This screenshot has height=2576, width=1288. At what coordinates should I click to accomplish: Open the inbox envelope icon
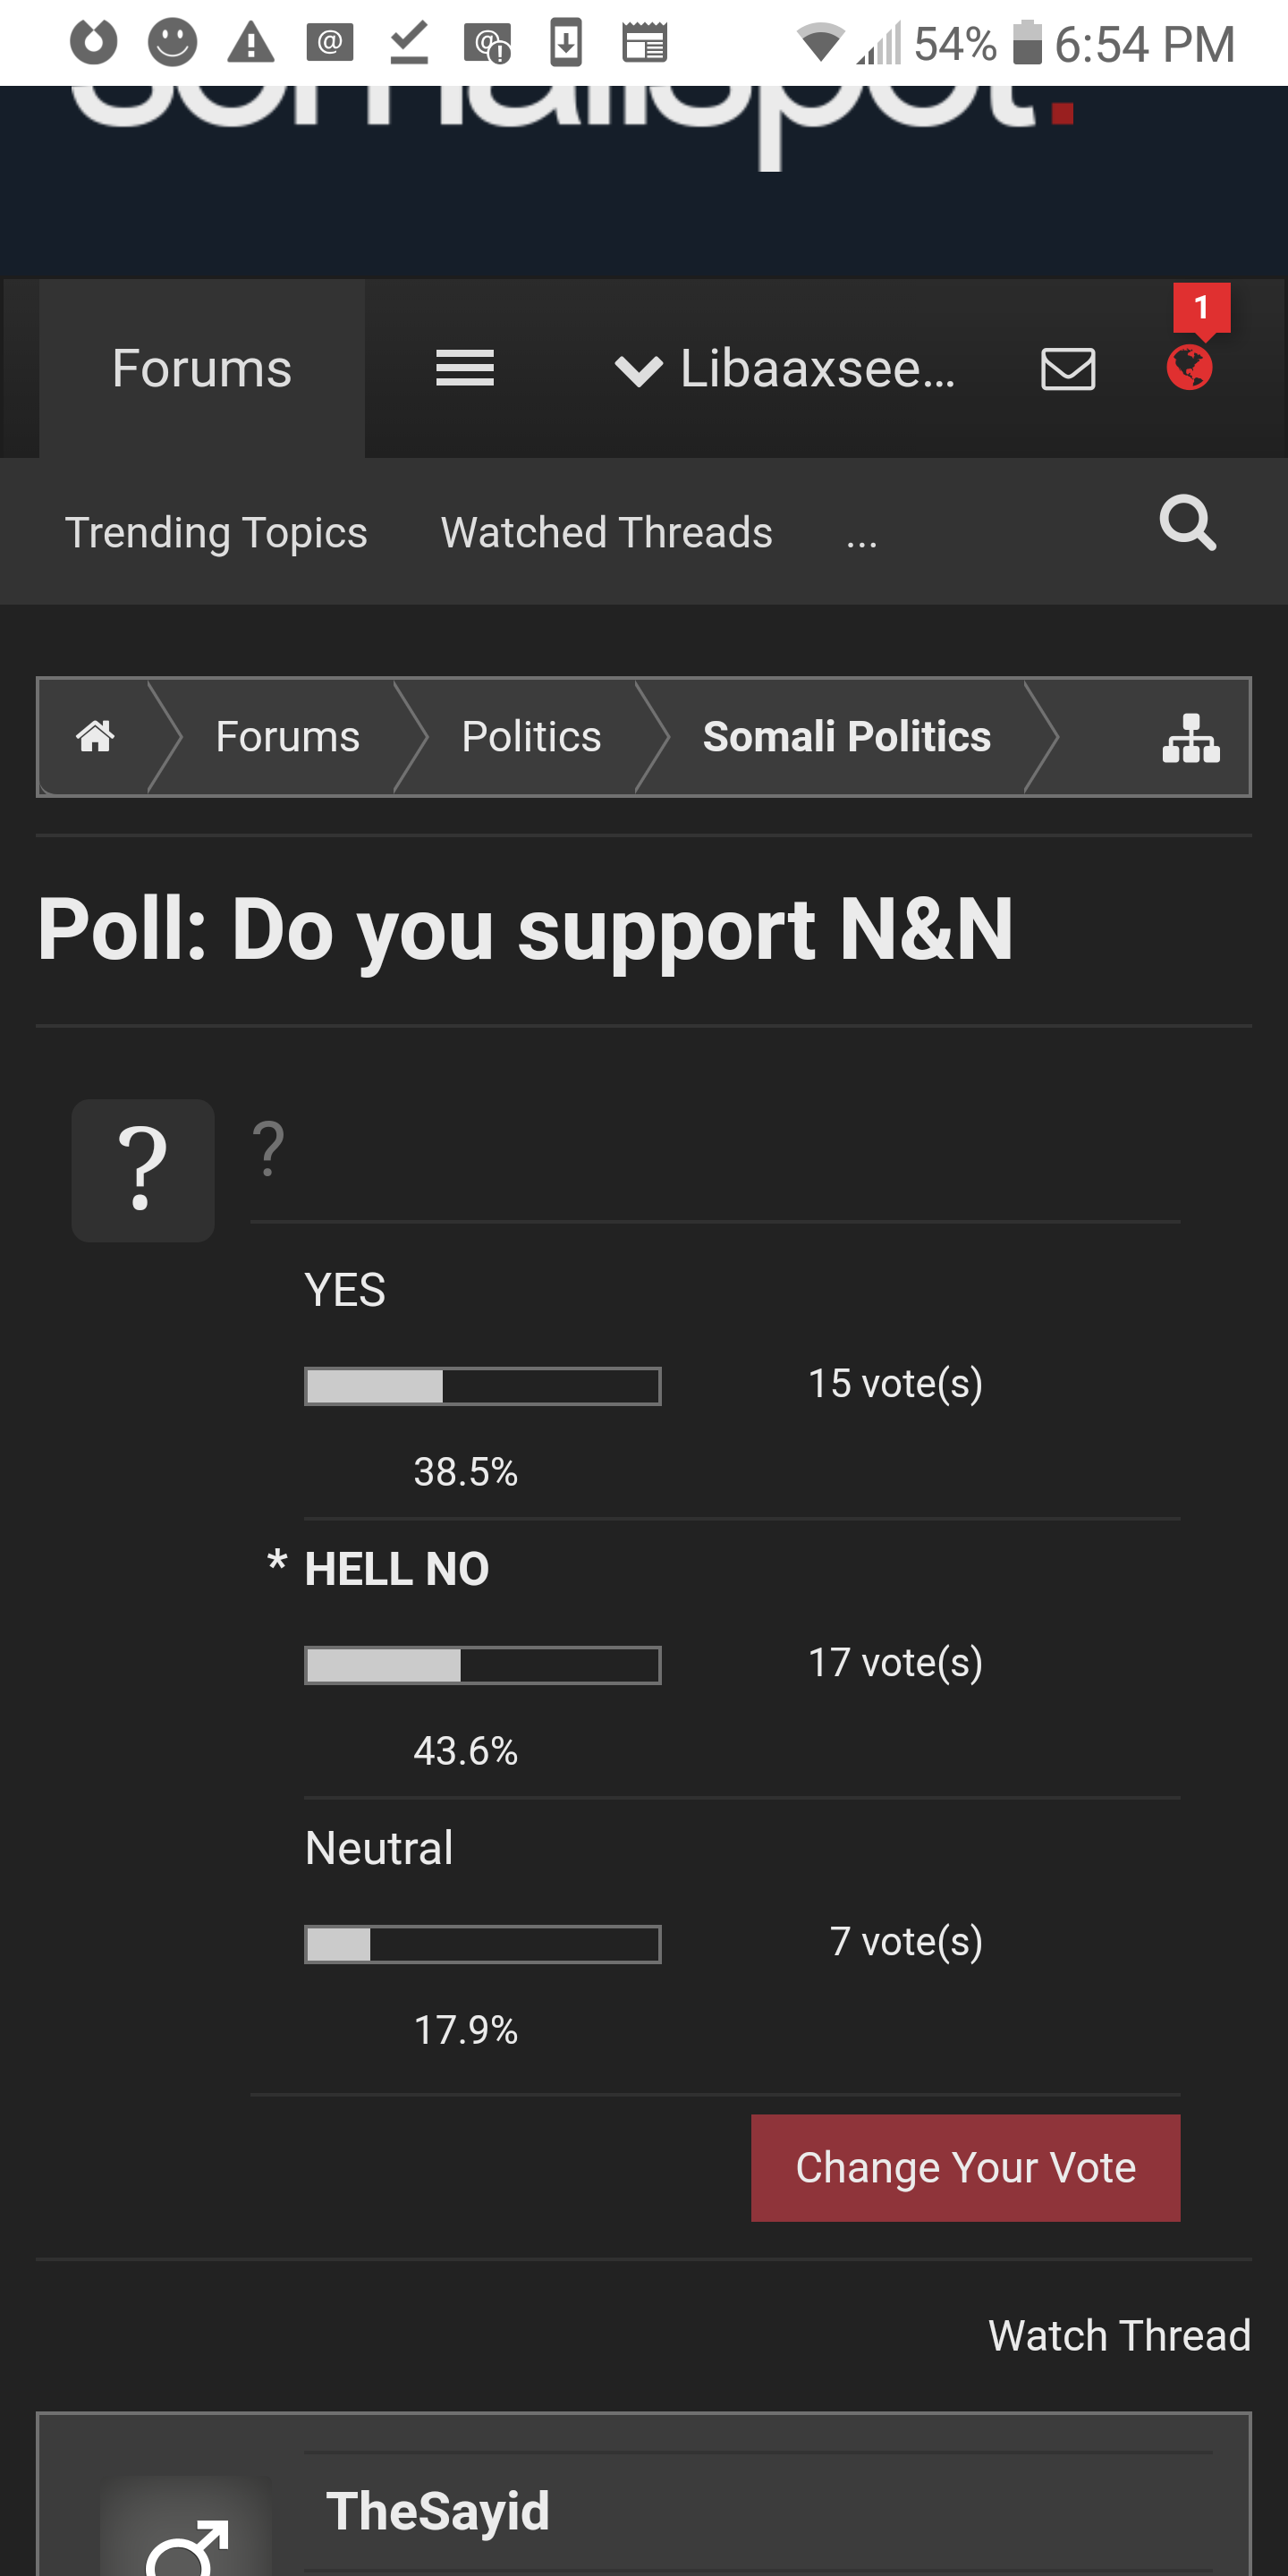(1068, 368)
